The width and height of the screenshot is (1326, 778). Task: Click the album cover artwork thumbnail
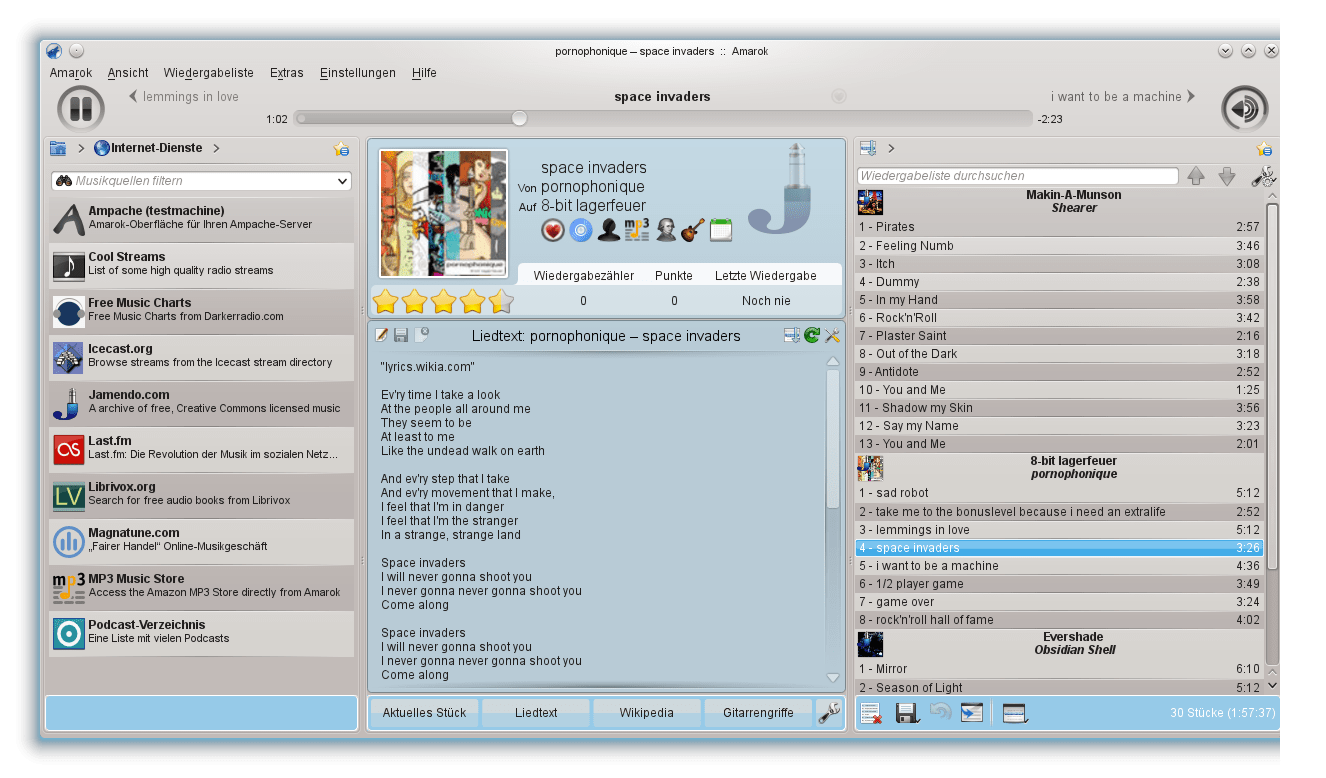[x=443, y=213]
